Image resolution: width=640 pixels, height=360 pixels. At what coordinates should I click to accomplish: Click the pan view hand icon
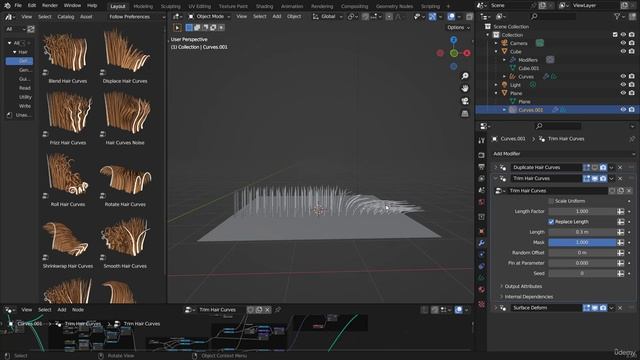(x=465, y=89)
